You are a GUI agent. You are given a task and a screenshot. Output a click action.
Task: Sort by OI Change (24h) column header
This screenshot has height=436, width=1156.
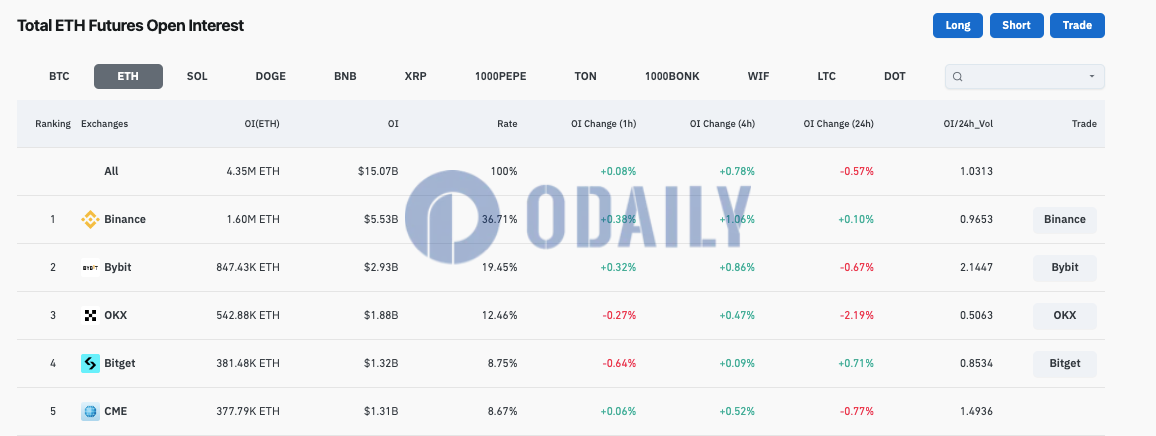click(838, 124)
